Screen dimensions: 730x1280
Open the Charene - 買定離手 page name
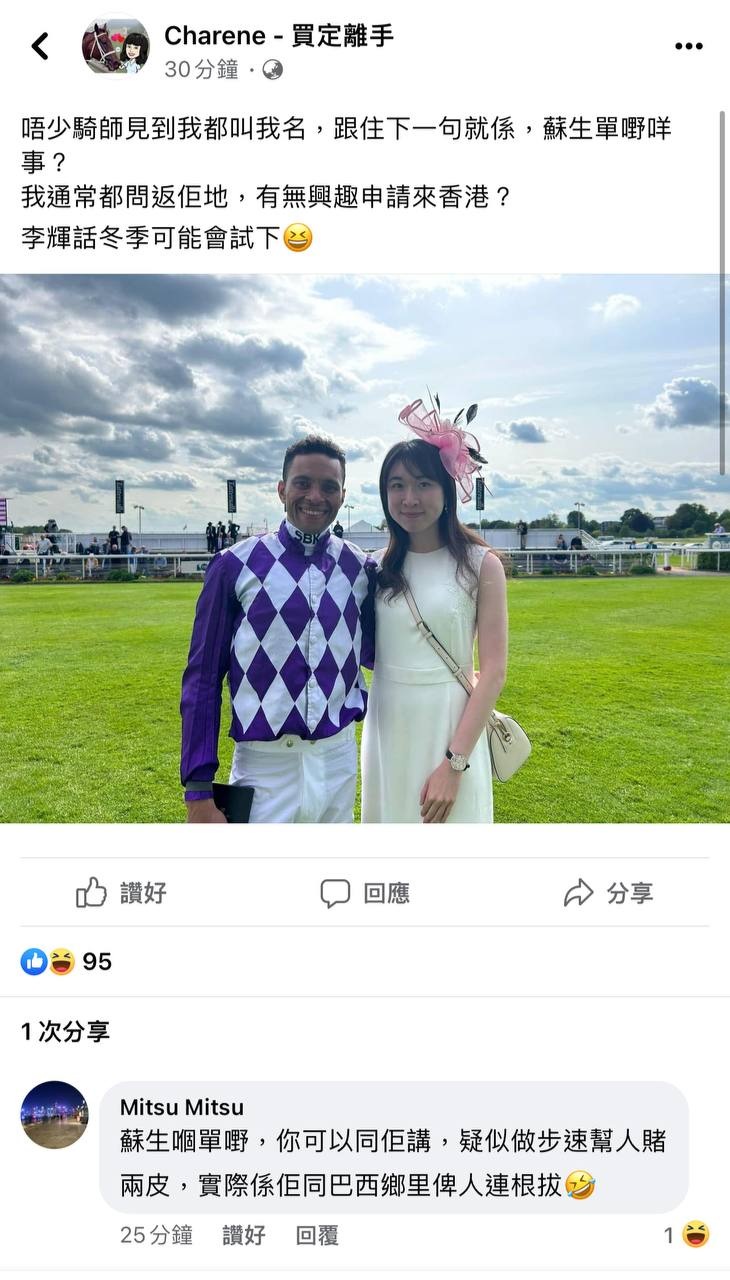[279, 36]
